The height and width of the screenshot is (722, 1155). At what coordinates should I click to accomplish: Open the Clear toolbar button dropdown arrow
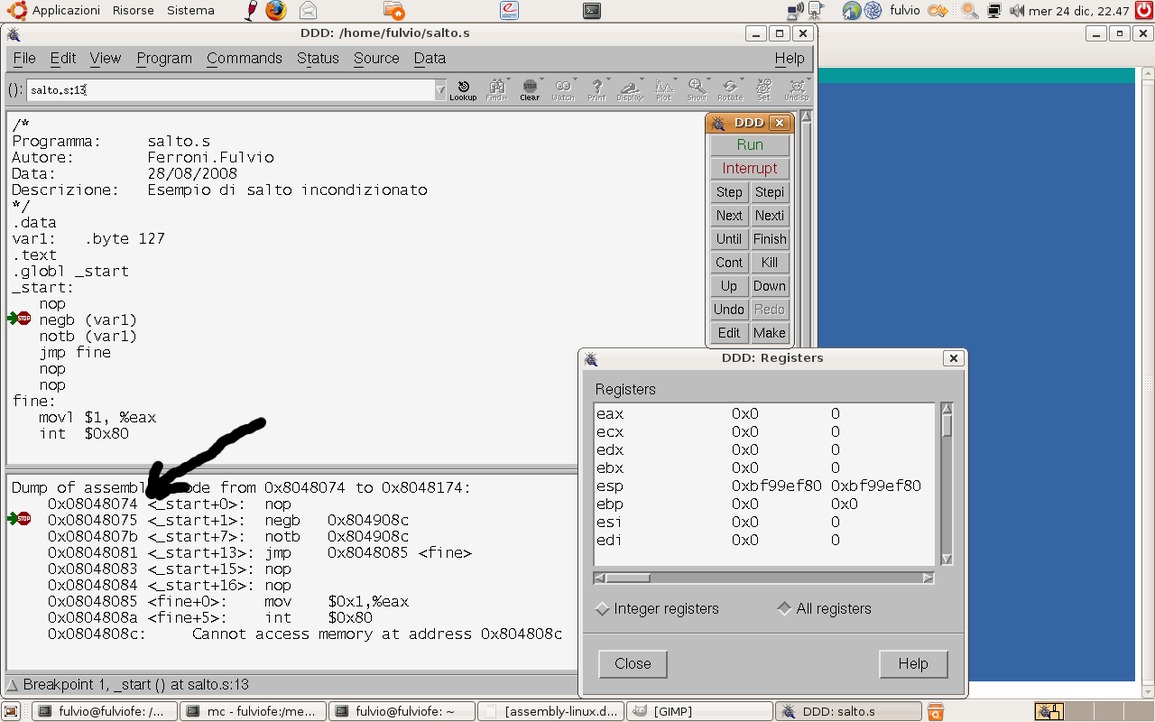(541, 81)
